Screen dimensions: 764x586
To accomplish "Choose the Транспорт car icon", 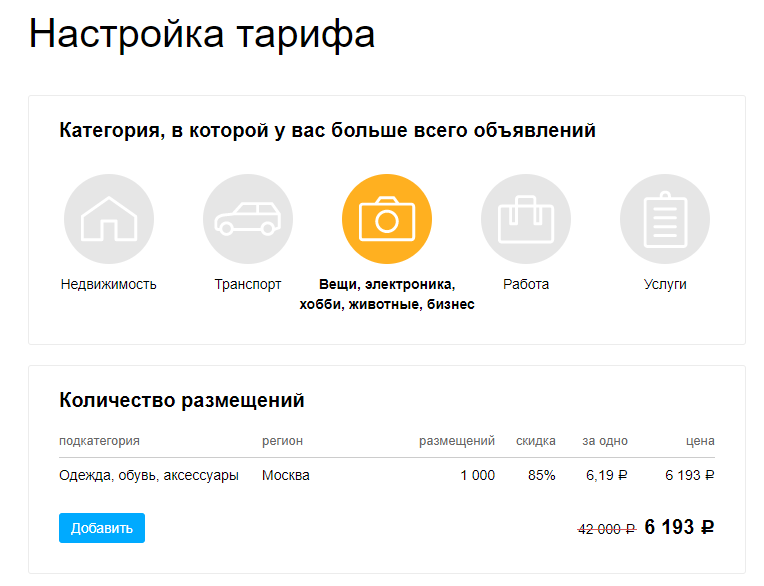I will pyautogui.click(x=248, y=219).
